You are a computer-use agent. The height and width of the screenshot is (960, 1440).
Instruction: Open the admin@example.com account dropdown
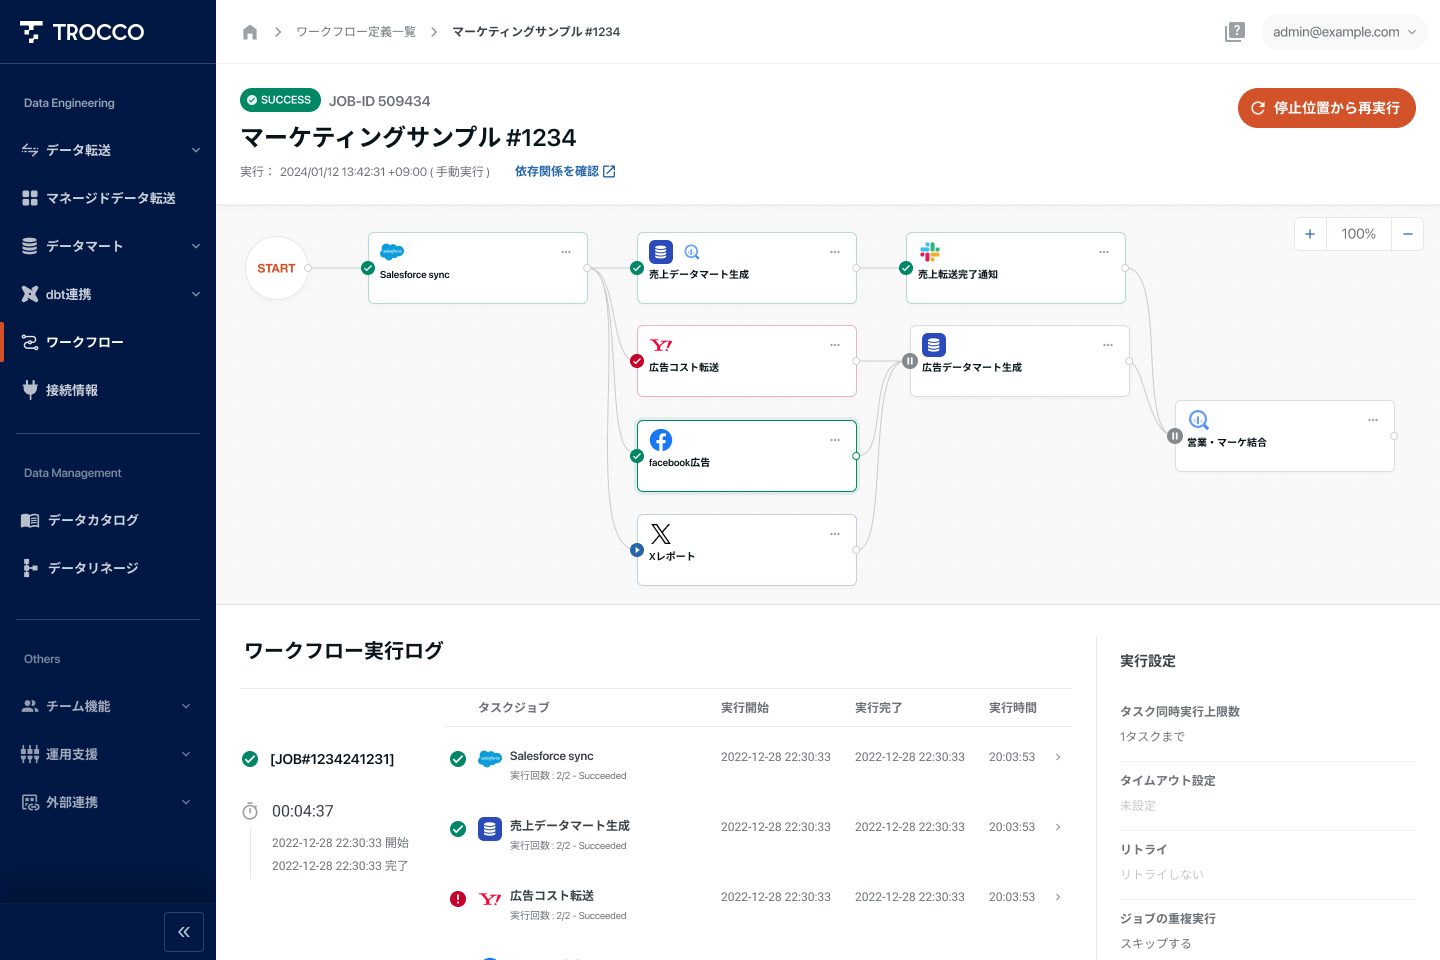click(1344, 31)
